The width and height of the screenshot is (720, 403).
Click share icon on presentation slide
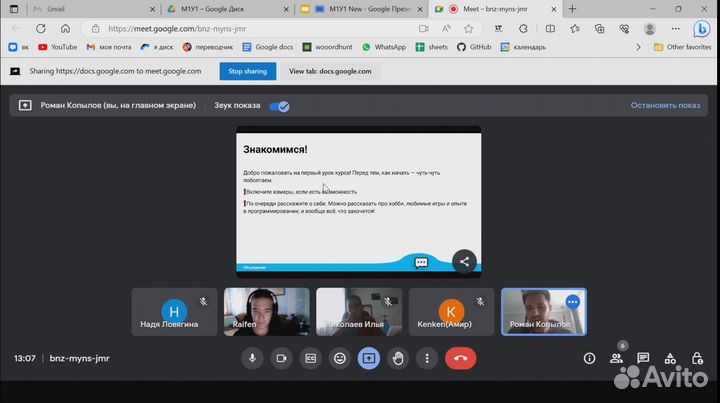464,262
